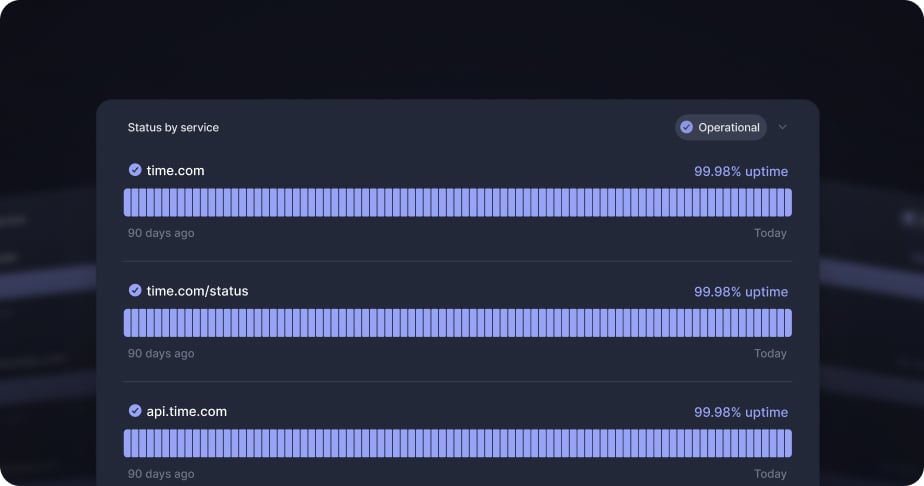This screenshot has width=924, height=486.
Task: Click the checkmark icon beside time.com/status
Action: click(135, 290)
